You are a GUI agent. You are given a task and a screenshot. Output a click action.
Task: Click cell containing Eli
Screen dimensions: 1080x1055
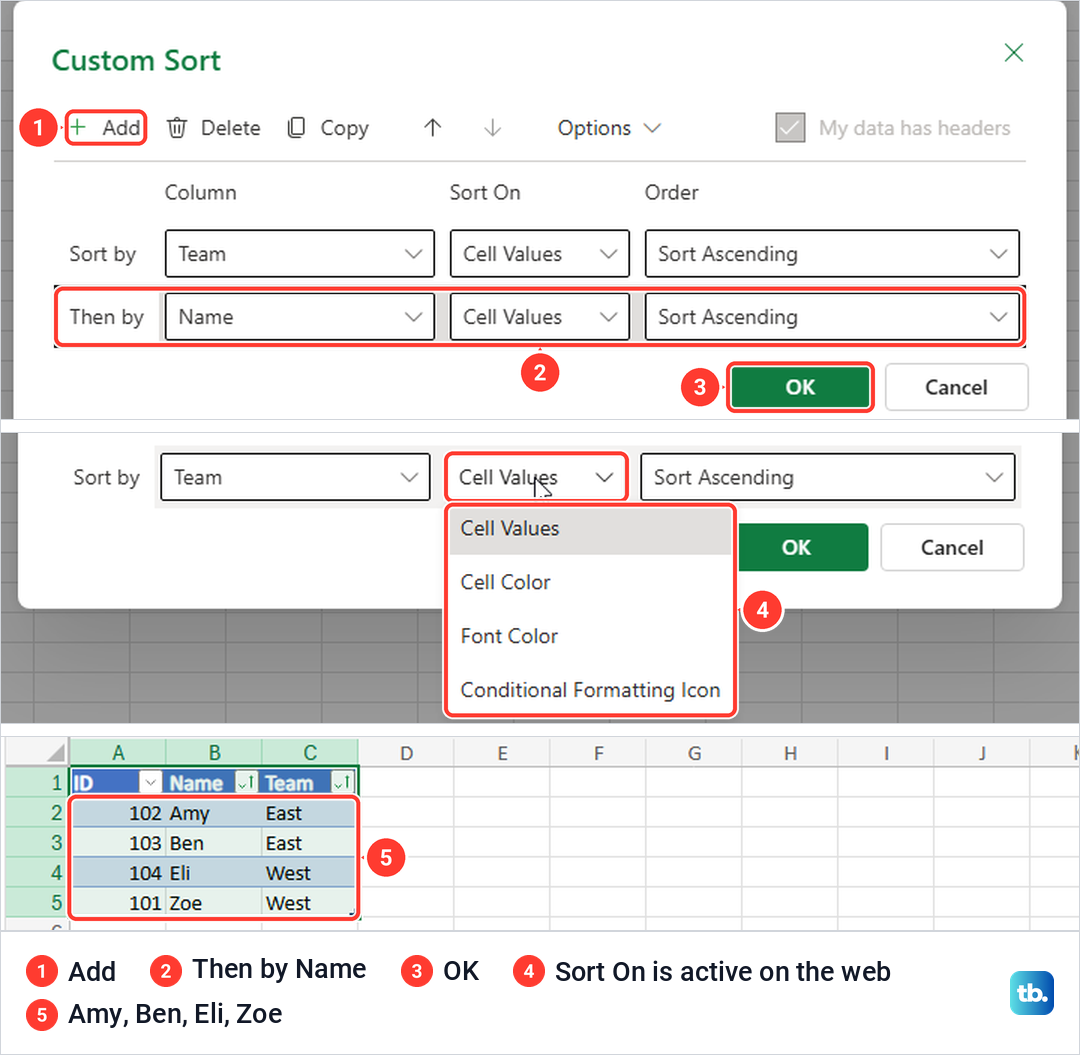click(214, 873)
